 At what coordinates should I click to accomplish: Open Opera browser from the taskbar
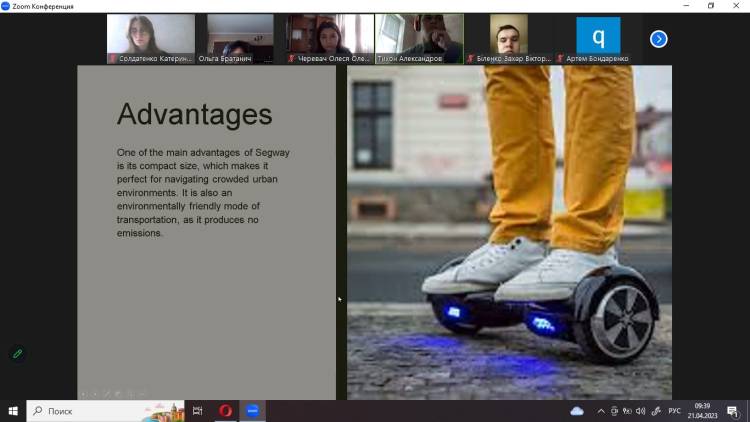point(226,411)
